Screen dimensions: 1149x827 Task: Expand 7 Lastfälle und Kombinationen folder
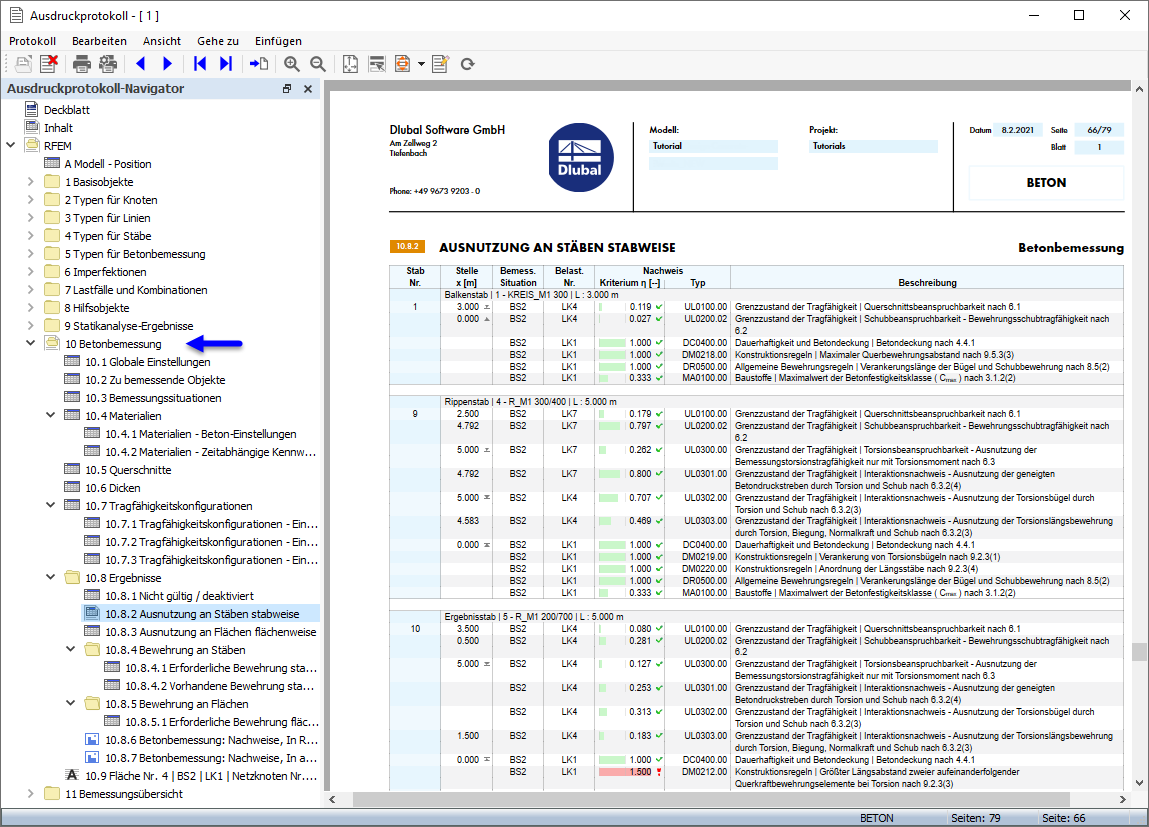31,289
